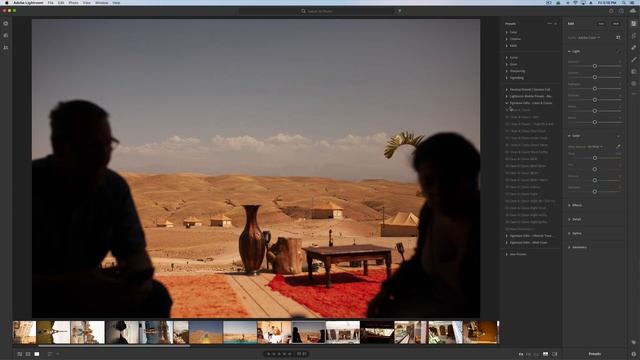Image resolution: width=640 pixels, height=360 pixels.
Task: Open the cloud sync status icon
Action: pos(633,11)
